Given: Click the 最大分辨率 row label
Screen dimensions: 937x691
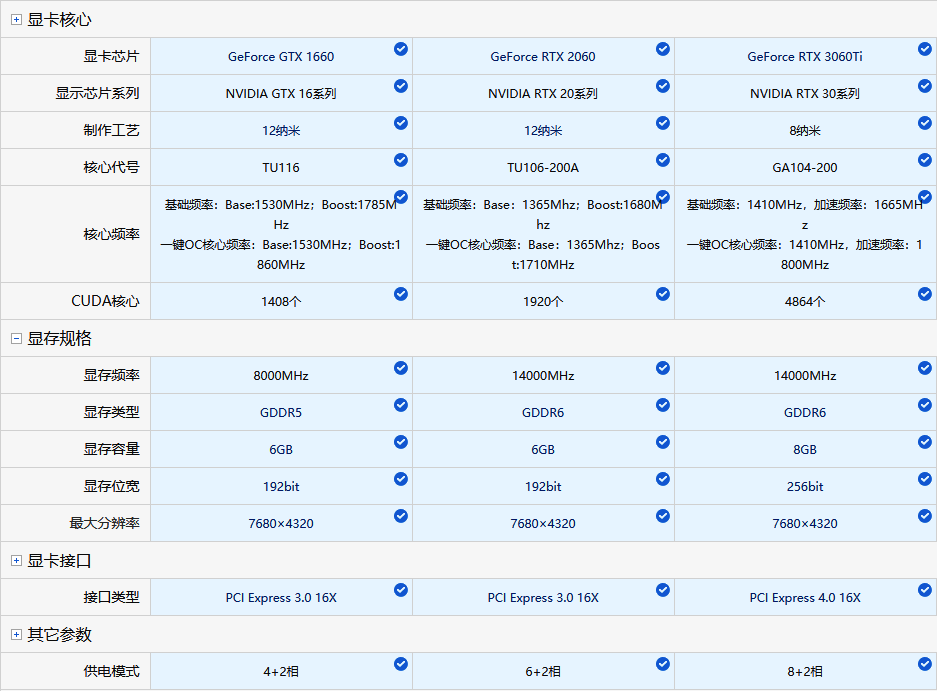Looking at the screenshot, I should pyautogui.click(x=105, y=524).
